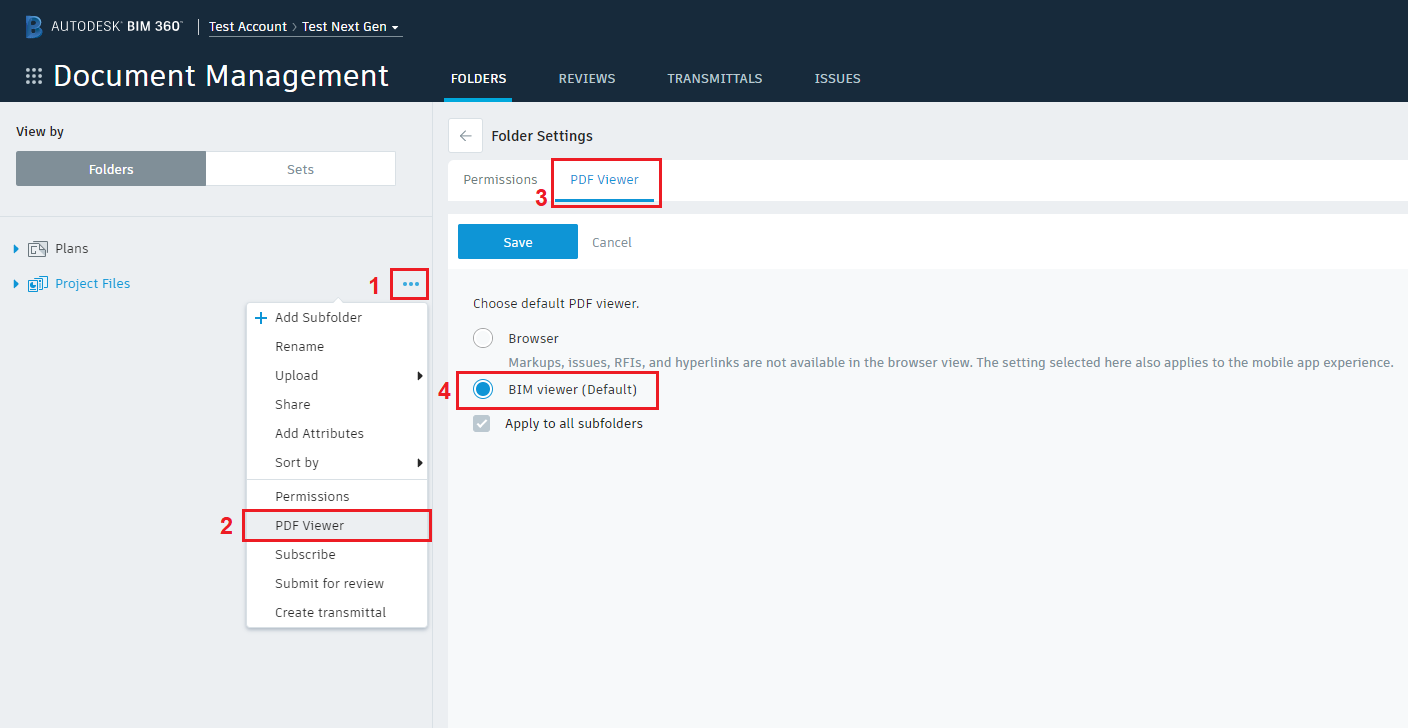1408x728 pixels.
Task: Expand the Plans folder tree arrow
Action: [x=16, y=249]
